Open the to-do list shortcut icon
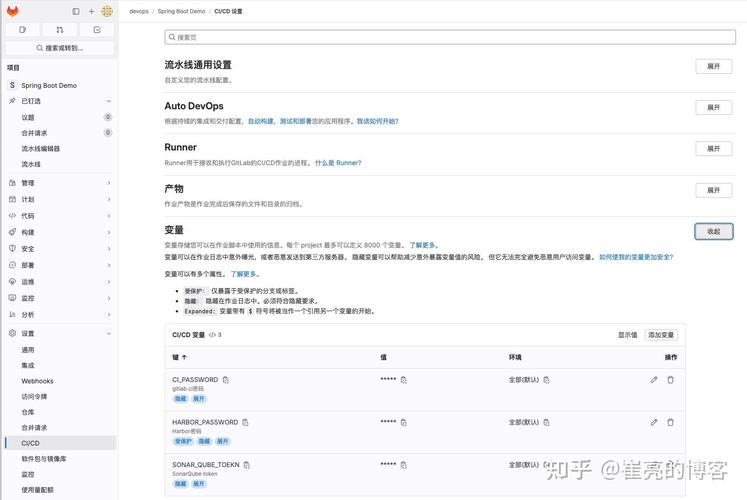The image size is (747, 500). click(x=97, y=30)
